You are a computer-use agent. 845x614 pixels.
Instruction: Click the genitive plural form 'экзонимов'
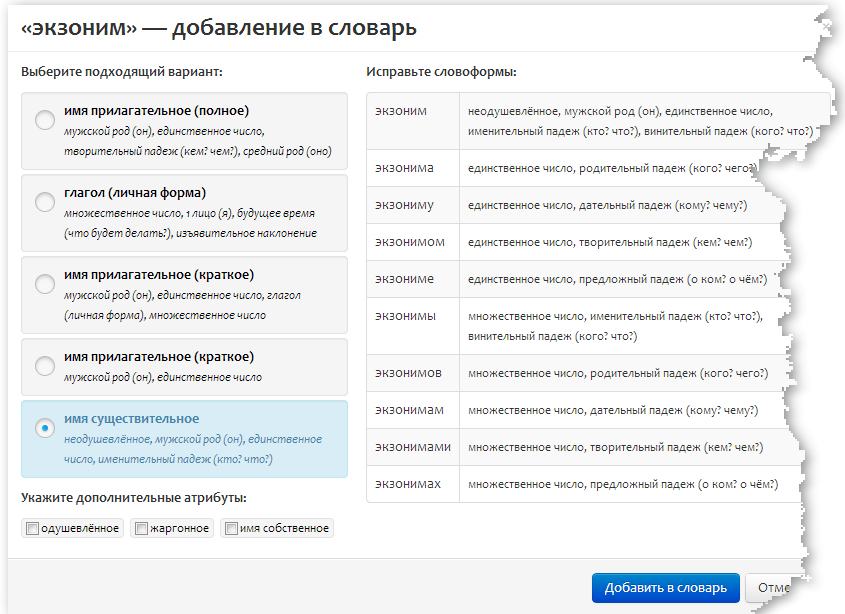409,372
